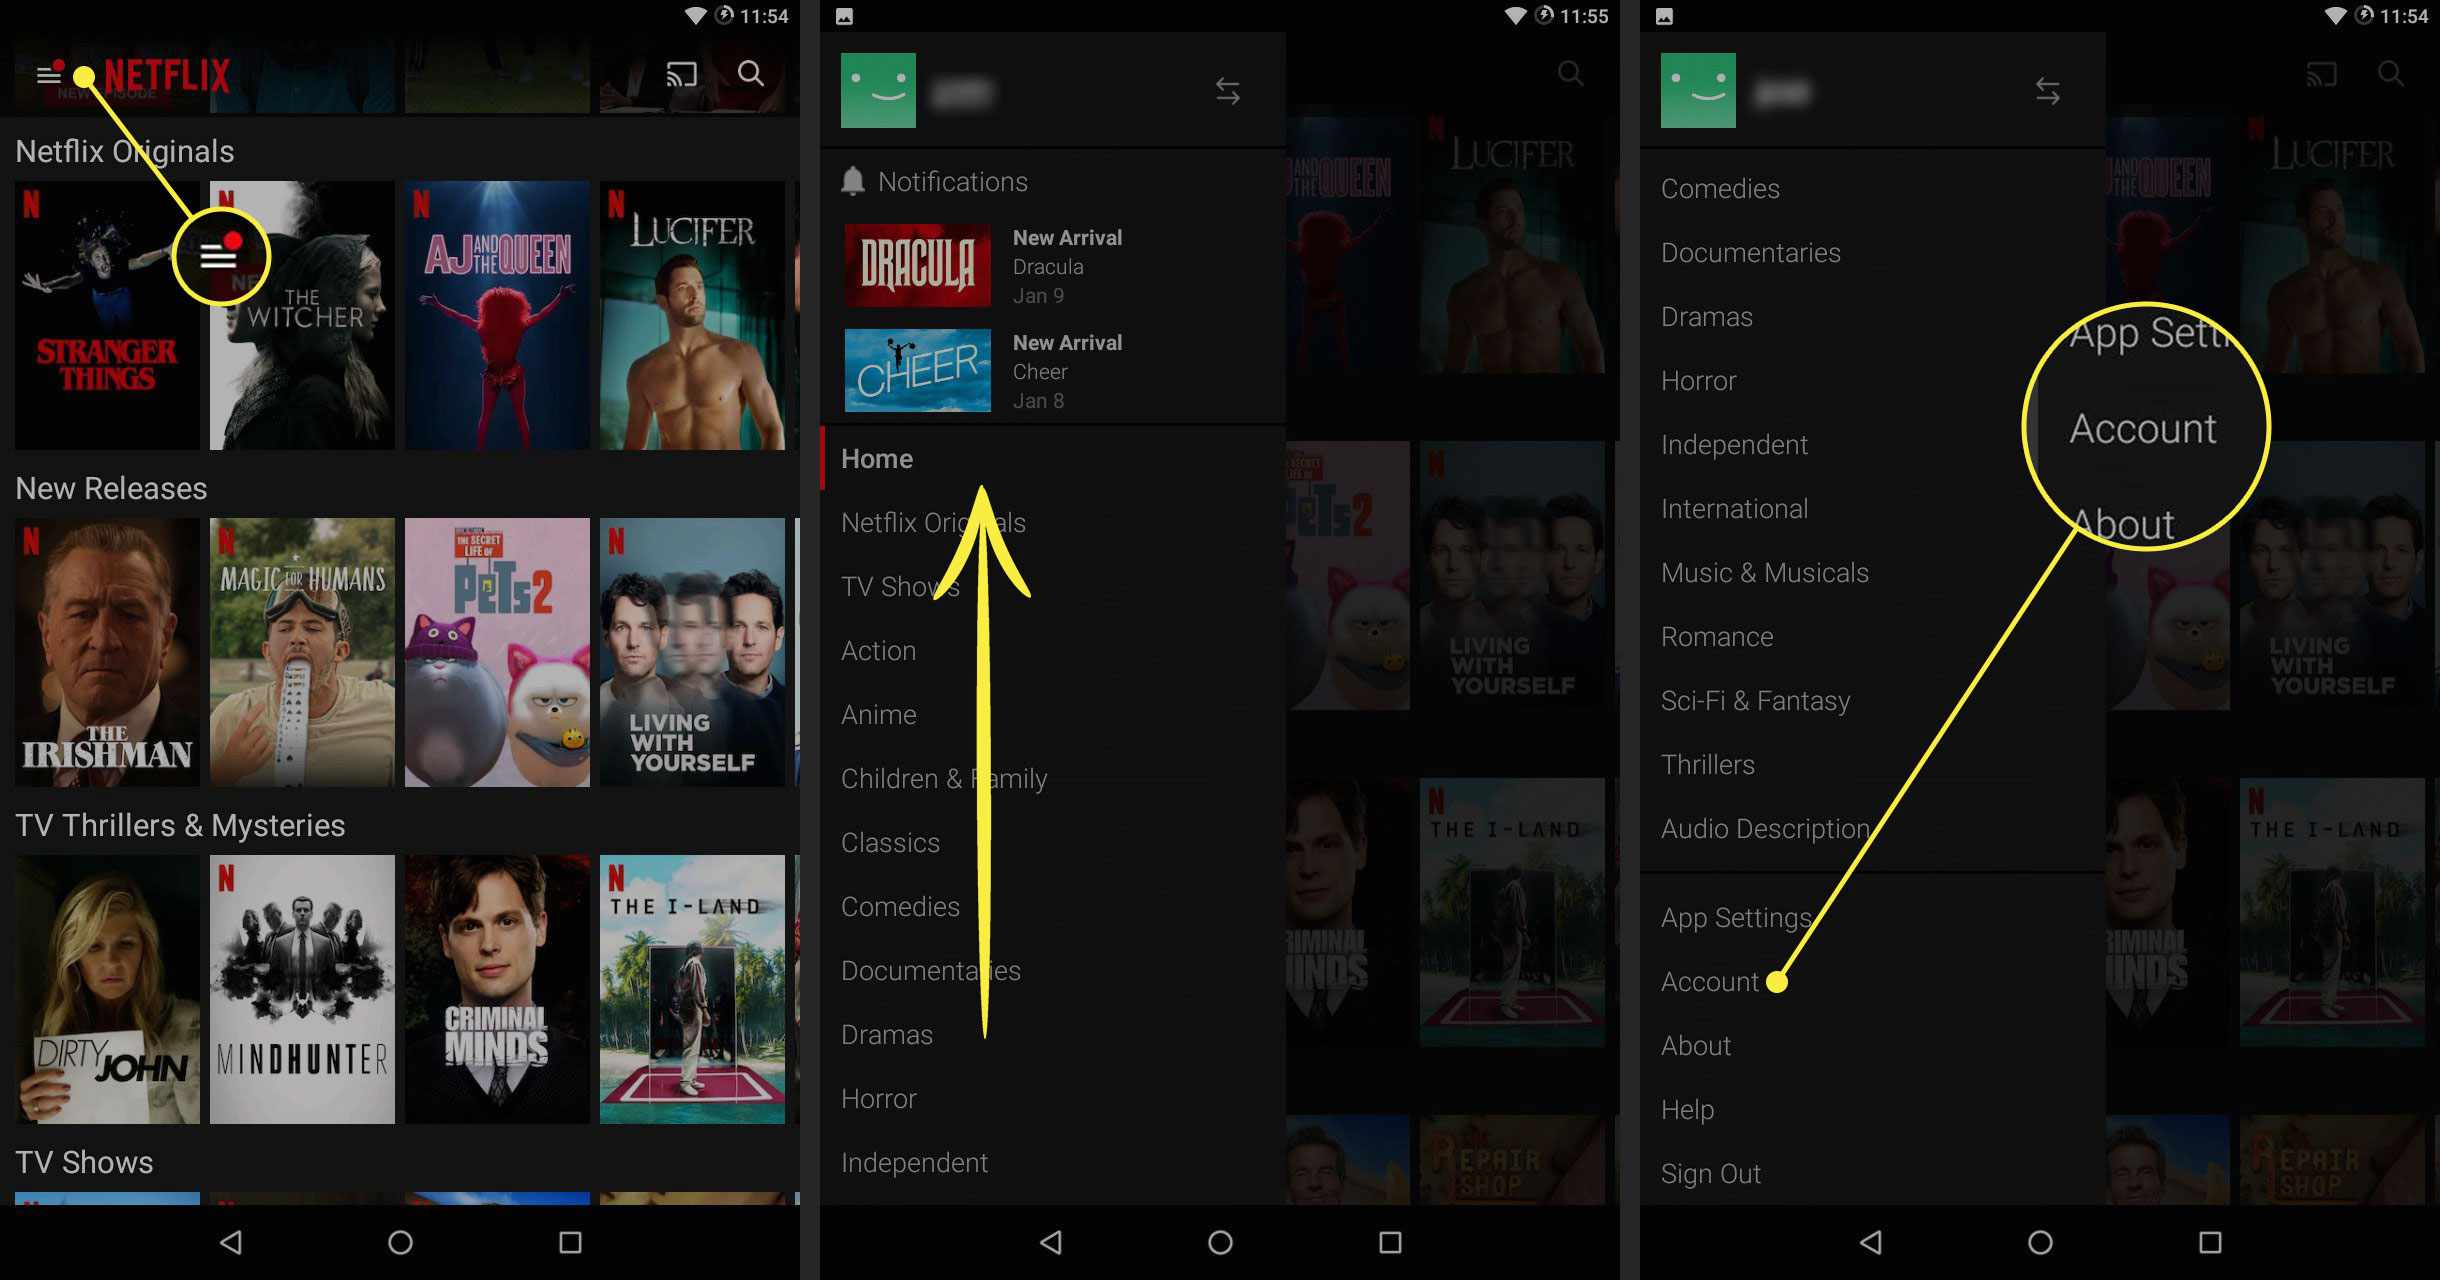Tap home circle in right screen nav bar
Image resolution: width=2440 pixels, height=1280 pixels.
(x=2040, y=1242)
